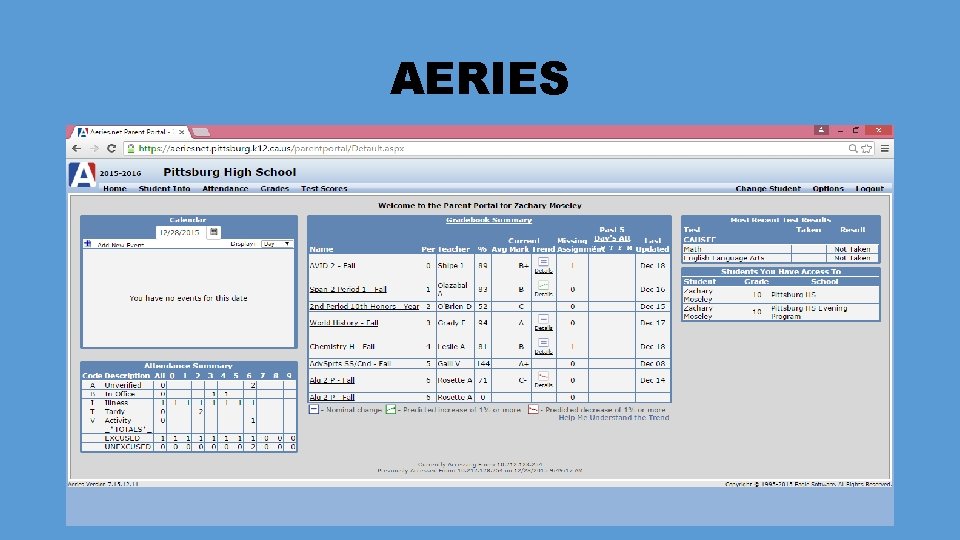The image size is (960, 540).
Task: Open the World History - Fall class
Action: coord(343,323)
